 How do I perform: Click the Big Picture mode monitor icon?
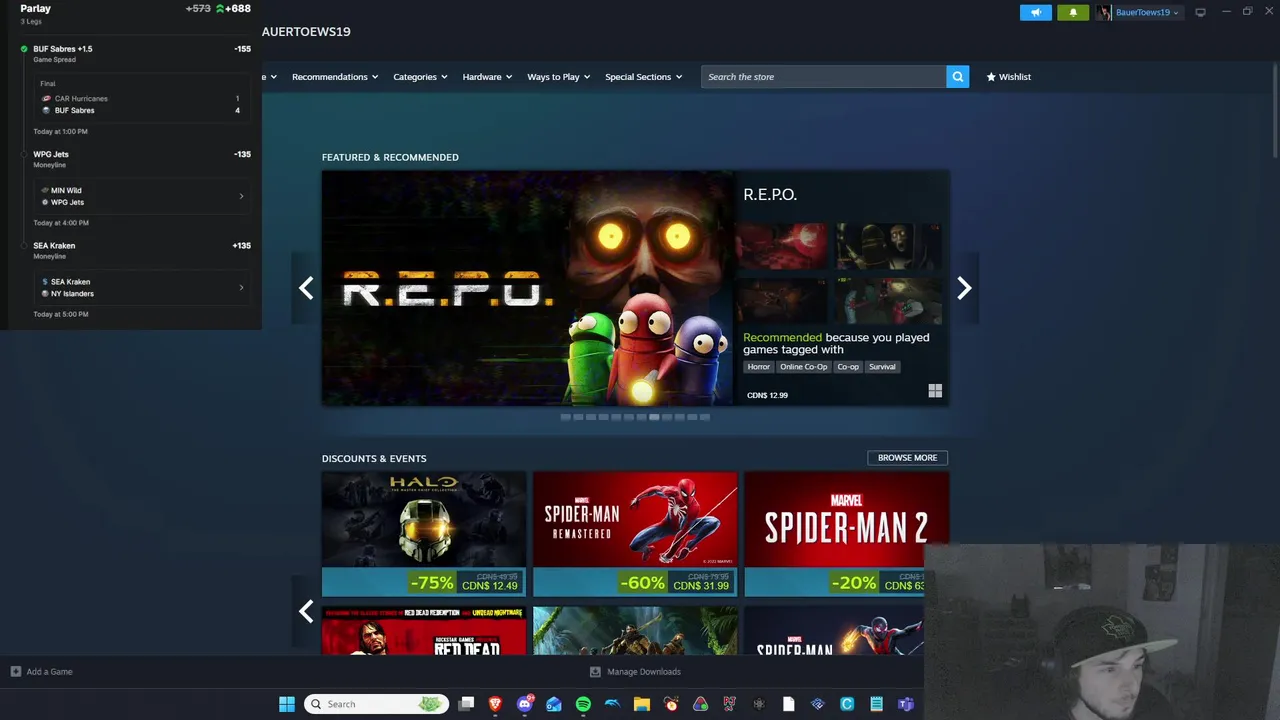click(x=1200, y=12)
